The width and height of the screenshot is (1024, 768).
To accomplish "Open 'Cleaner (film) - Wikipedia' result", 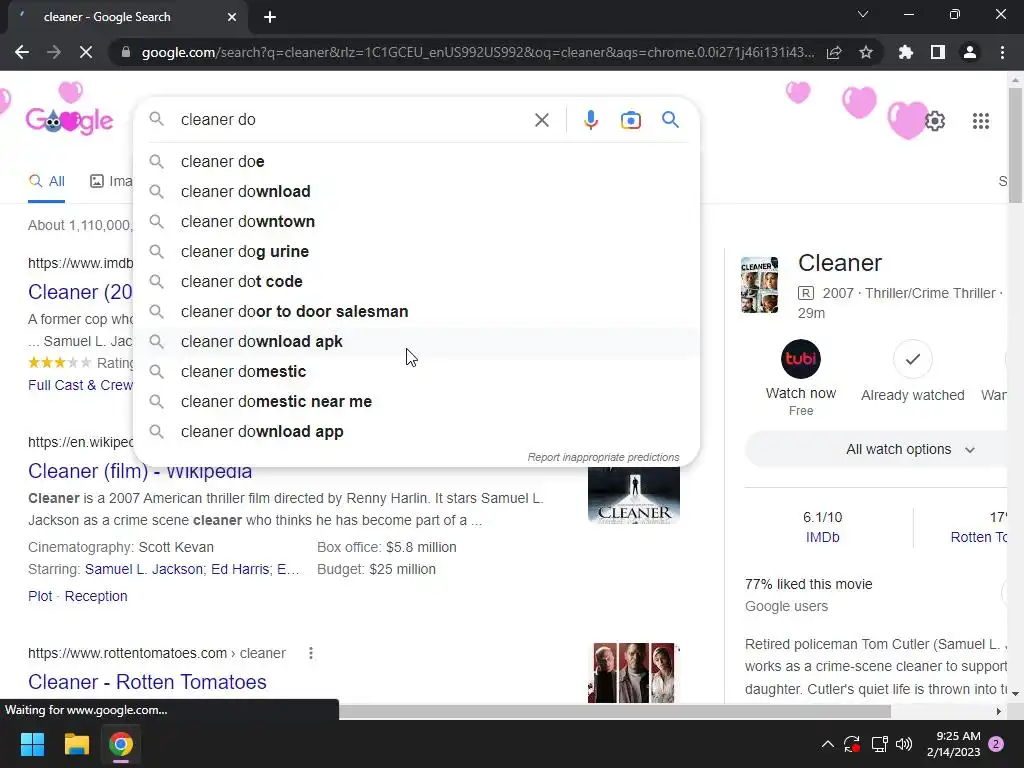I will tap(140, 471).
